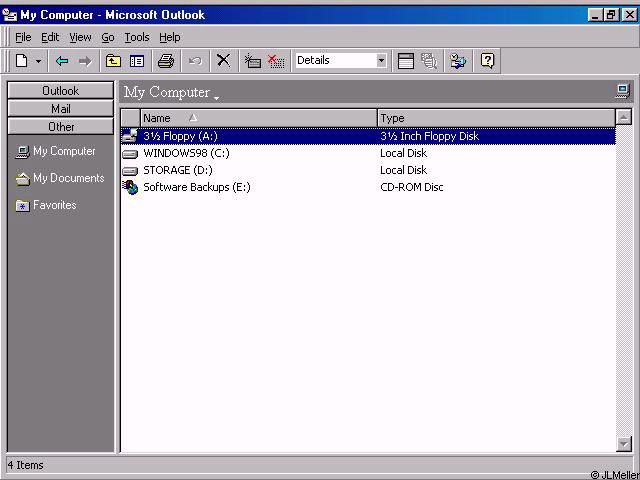The height and width of the screenshot is (480, 640).
Task: Close the Microsoft Outlook window
Action: tap(629, 15)
